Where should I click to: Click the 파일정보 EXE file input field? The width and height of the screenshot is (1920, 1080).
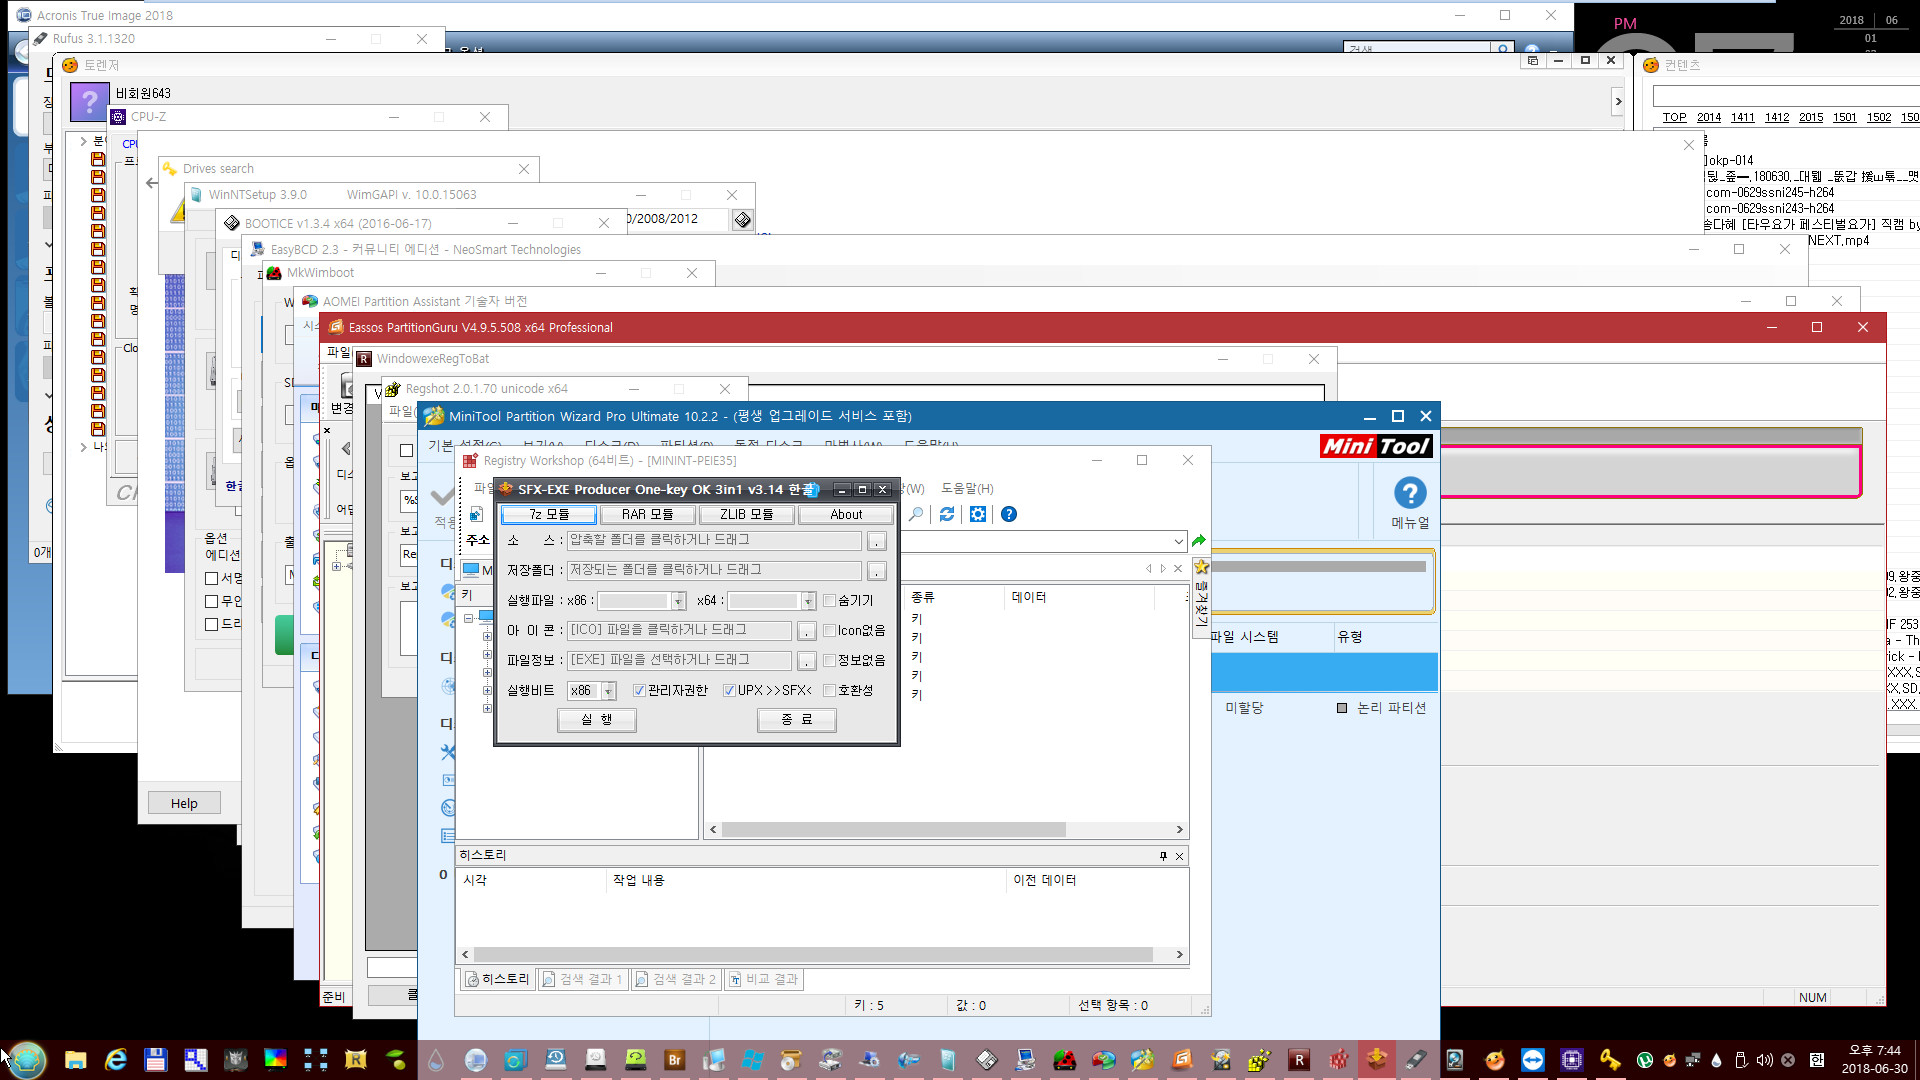pyautogui.click(x=679, y=660)
